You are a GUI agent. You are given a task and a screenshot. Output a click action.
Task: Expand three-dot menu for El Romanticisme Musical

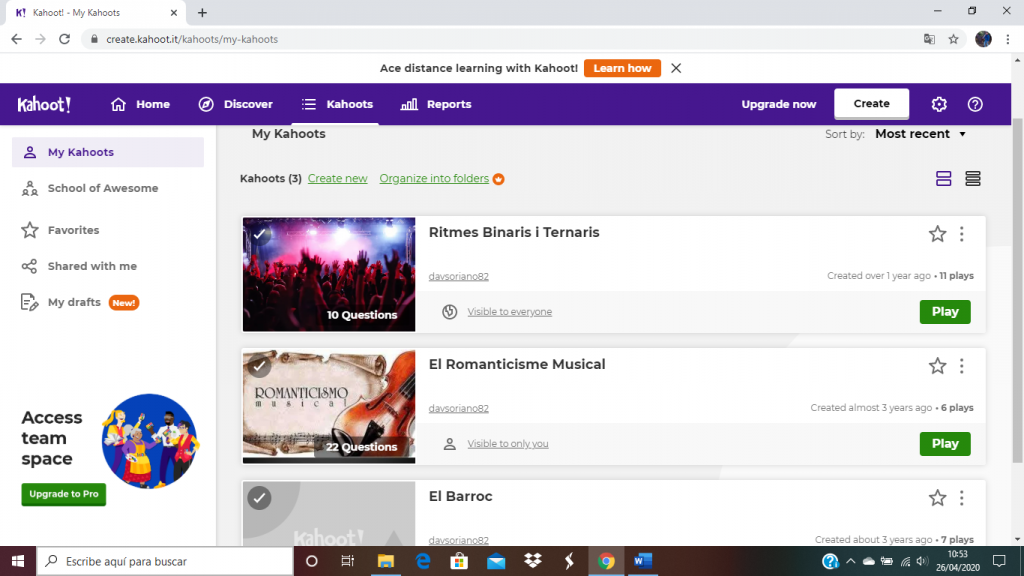[961, 366]
